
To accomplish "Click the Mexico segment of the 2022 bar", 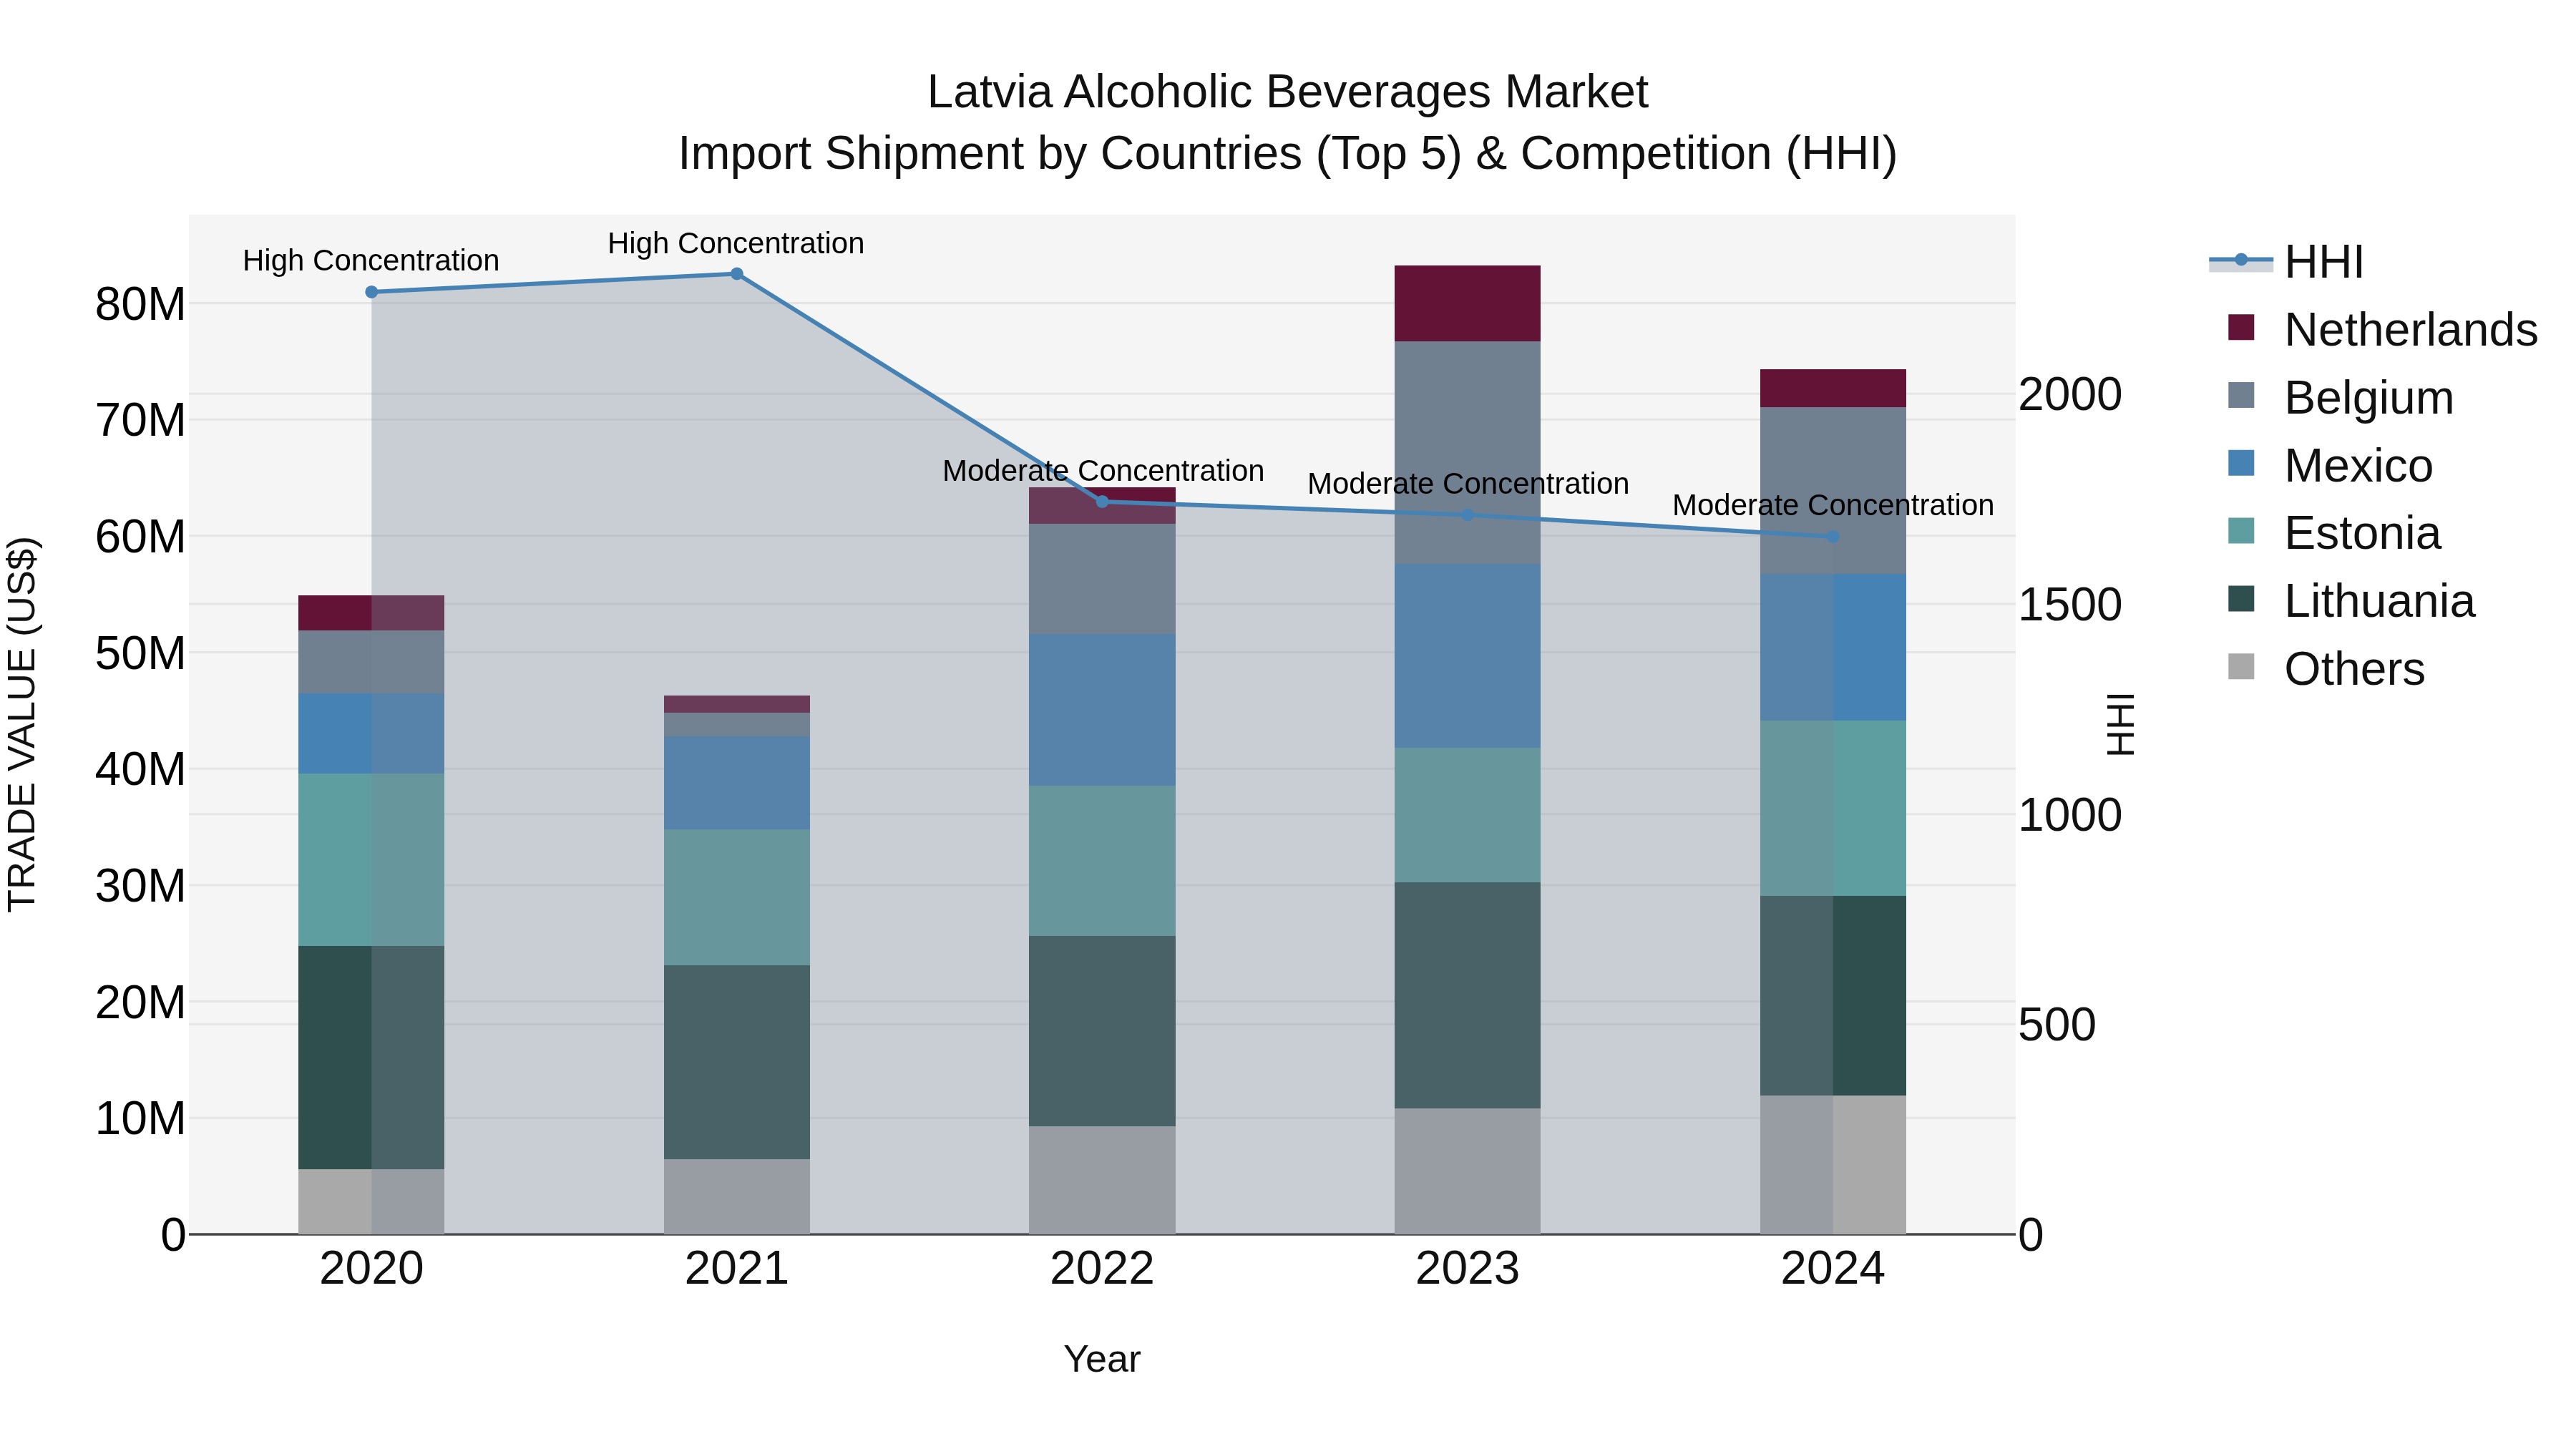I will pyautogui.click(x=1102, y=710).
